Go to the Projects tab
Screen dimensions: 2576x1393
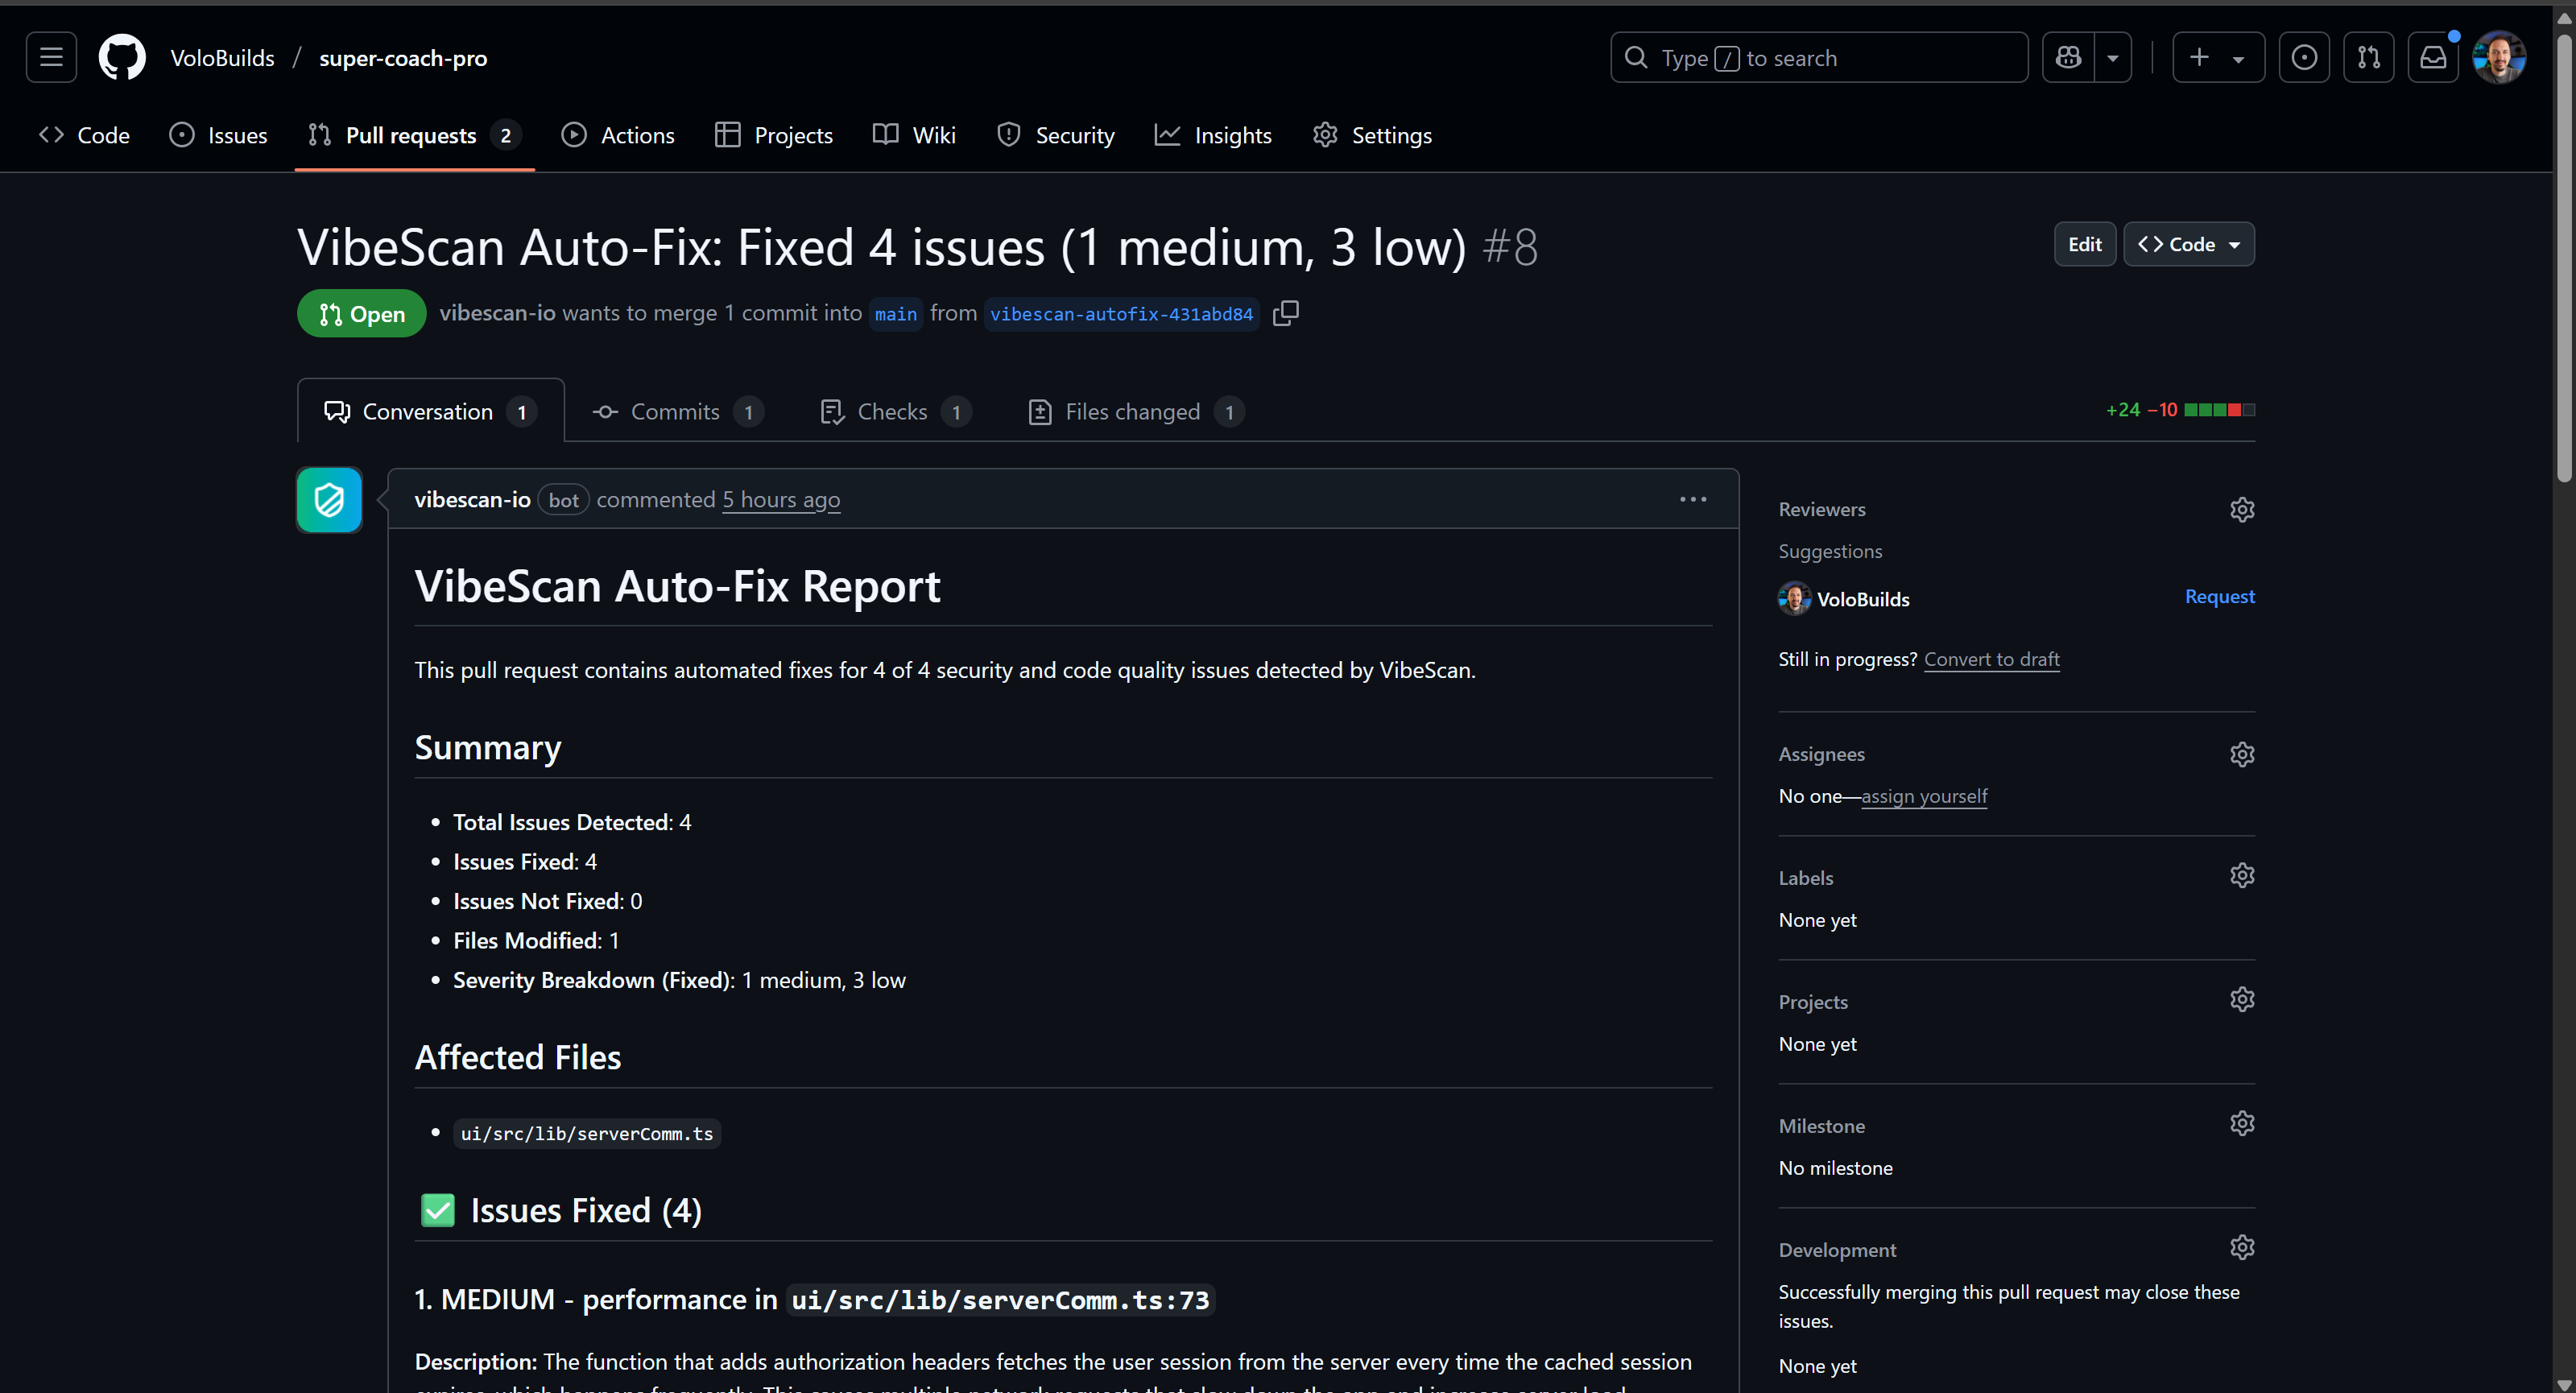[x=774, y=135]
